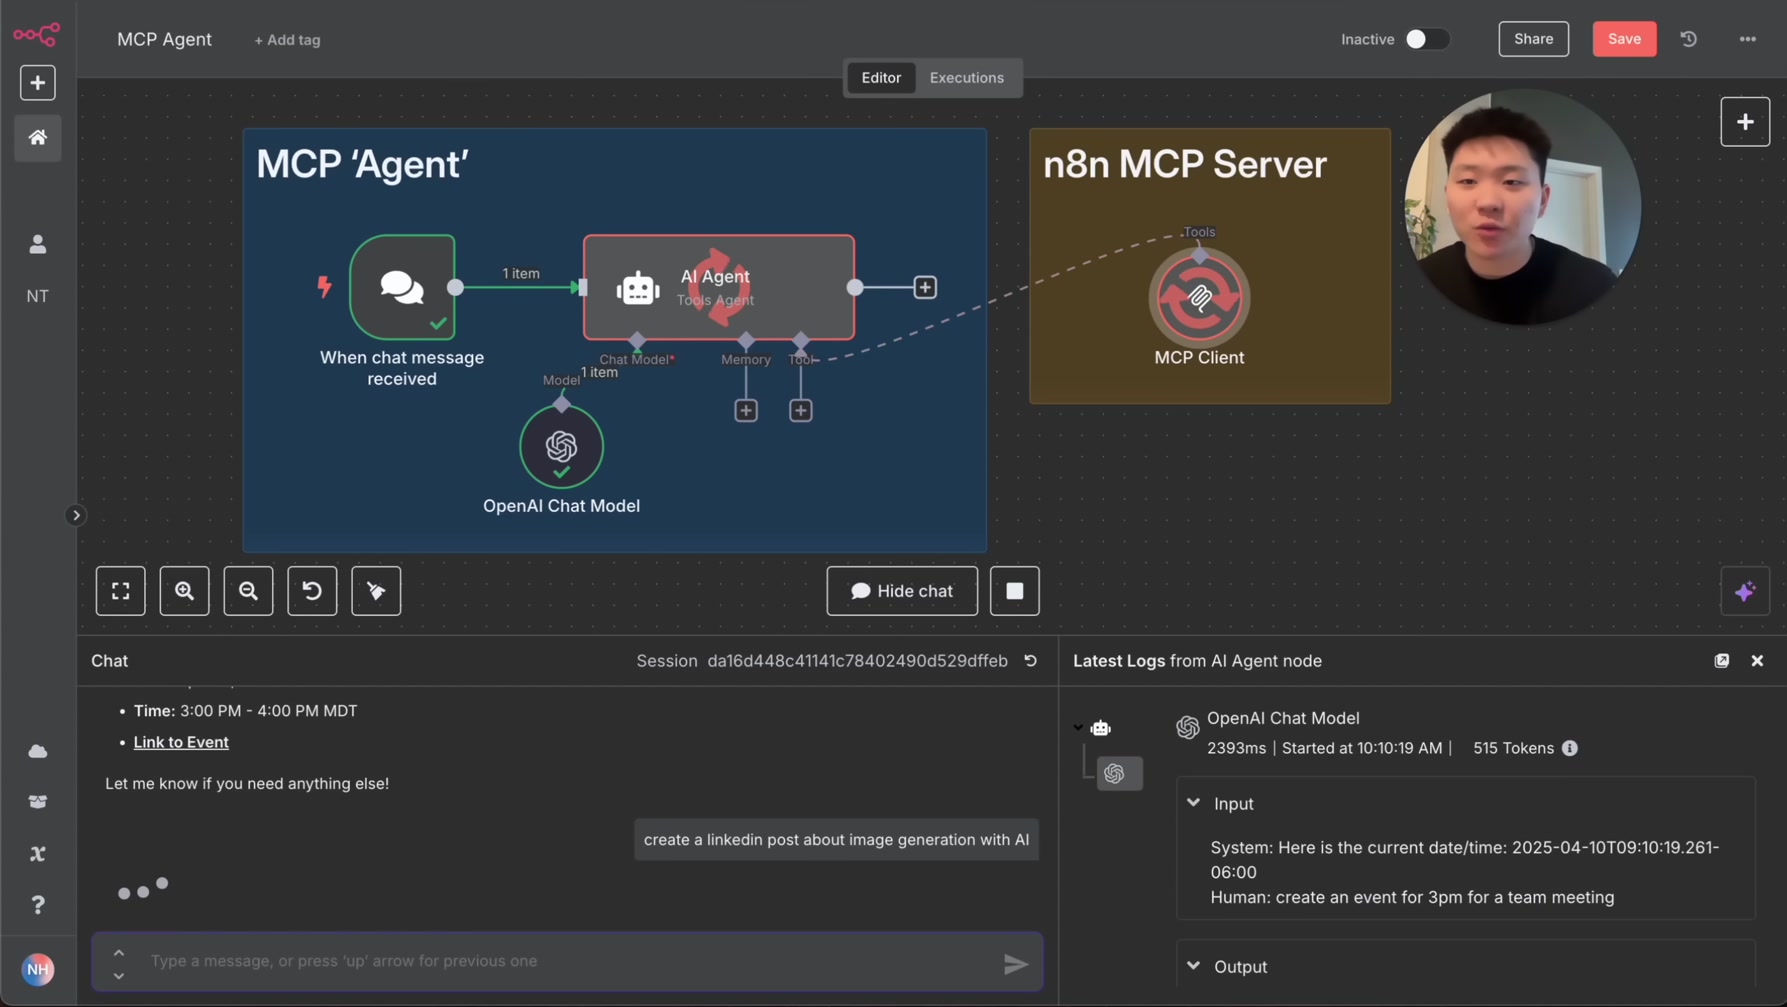Close the Latest Logs panel
1787x1007 pixels.
pyautogui.click(x=1756, y=661)
